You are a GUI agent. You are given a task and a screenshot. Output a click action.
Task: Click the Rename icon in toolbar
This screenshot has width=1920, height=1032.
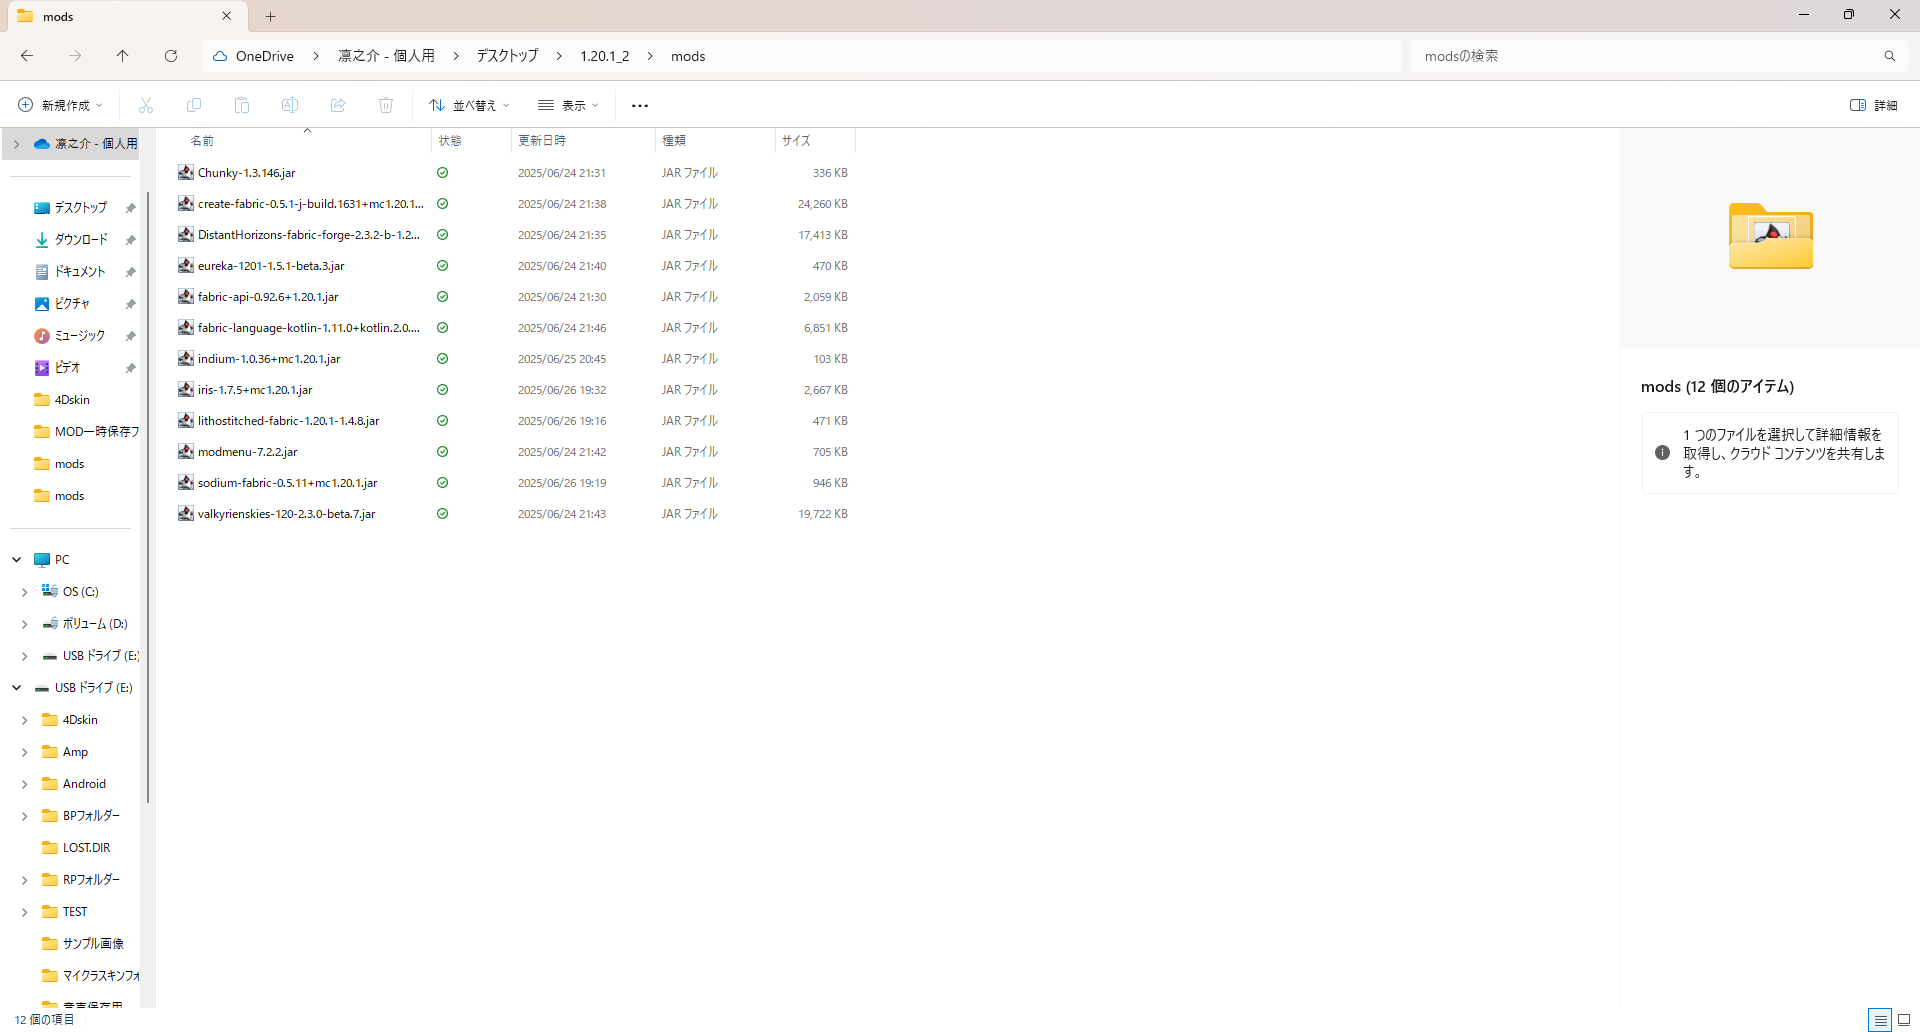click(290, 105)
